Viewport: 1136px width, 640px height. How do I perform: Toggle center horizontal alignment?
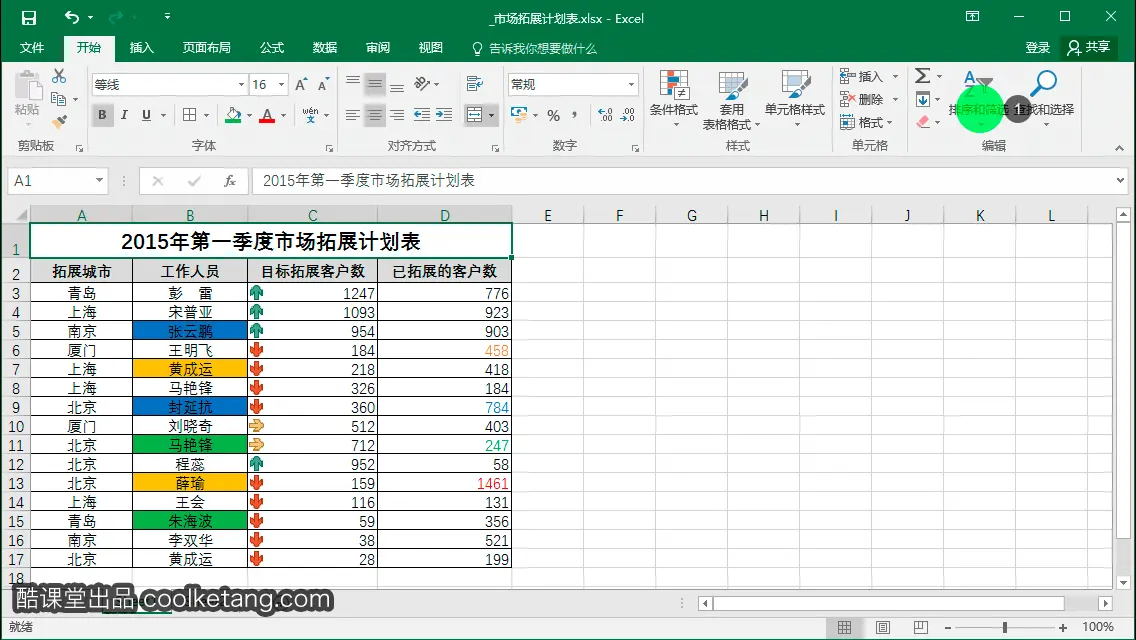[375, 115]
